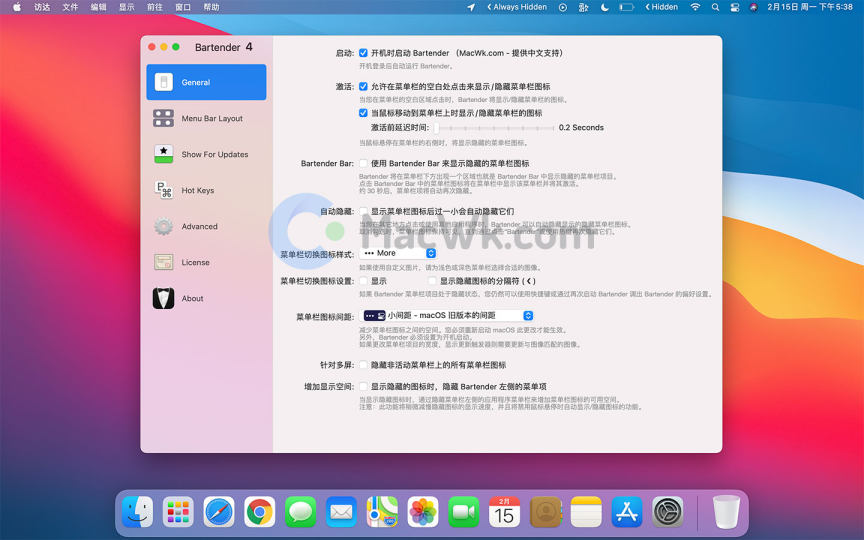Click the 歌 input-method menu bar icon
The image size is (864, 540).
click(584, 7)
